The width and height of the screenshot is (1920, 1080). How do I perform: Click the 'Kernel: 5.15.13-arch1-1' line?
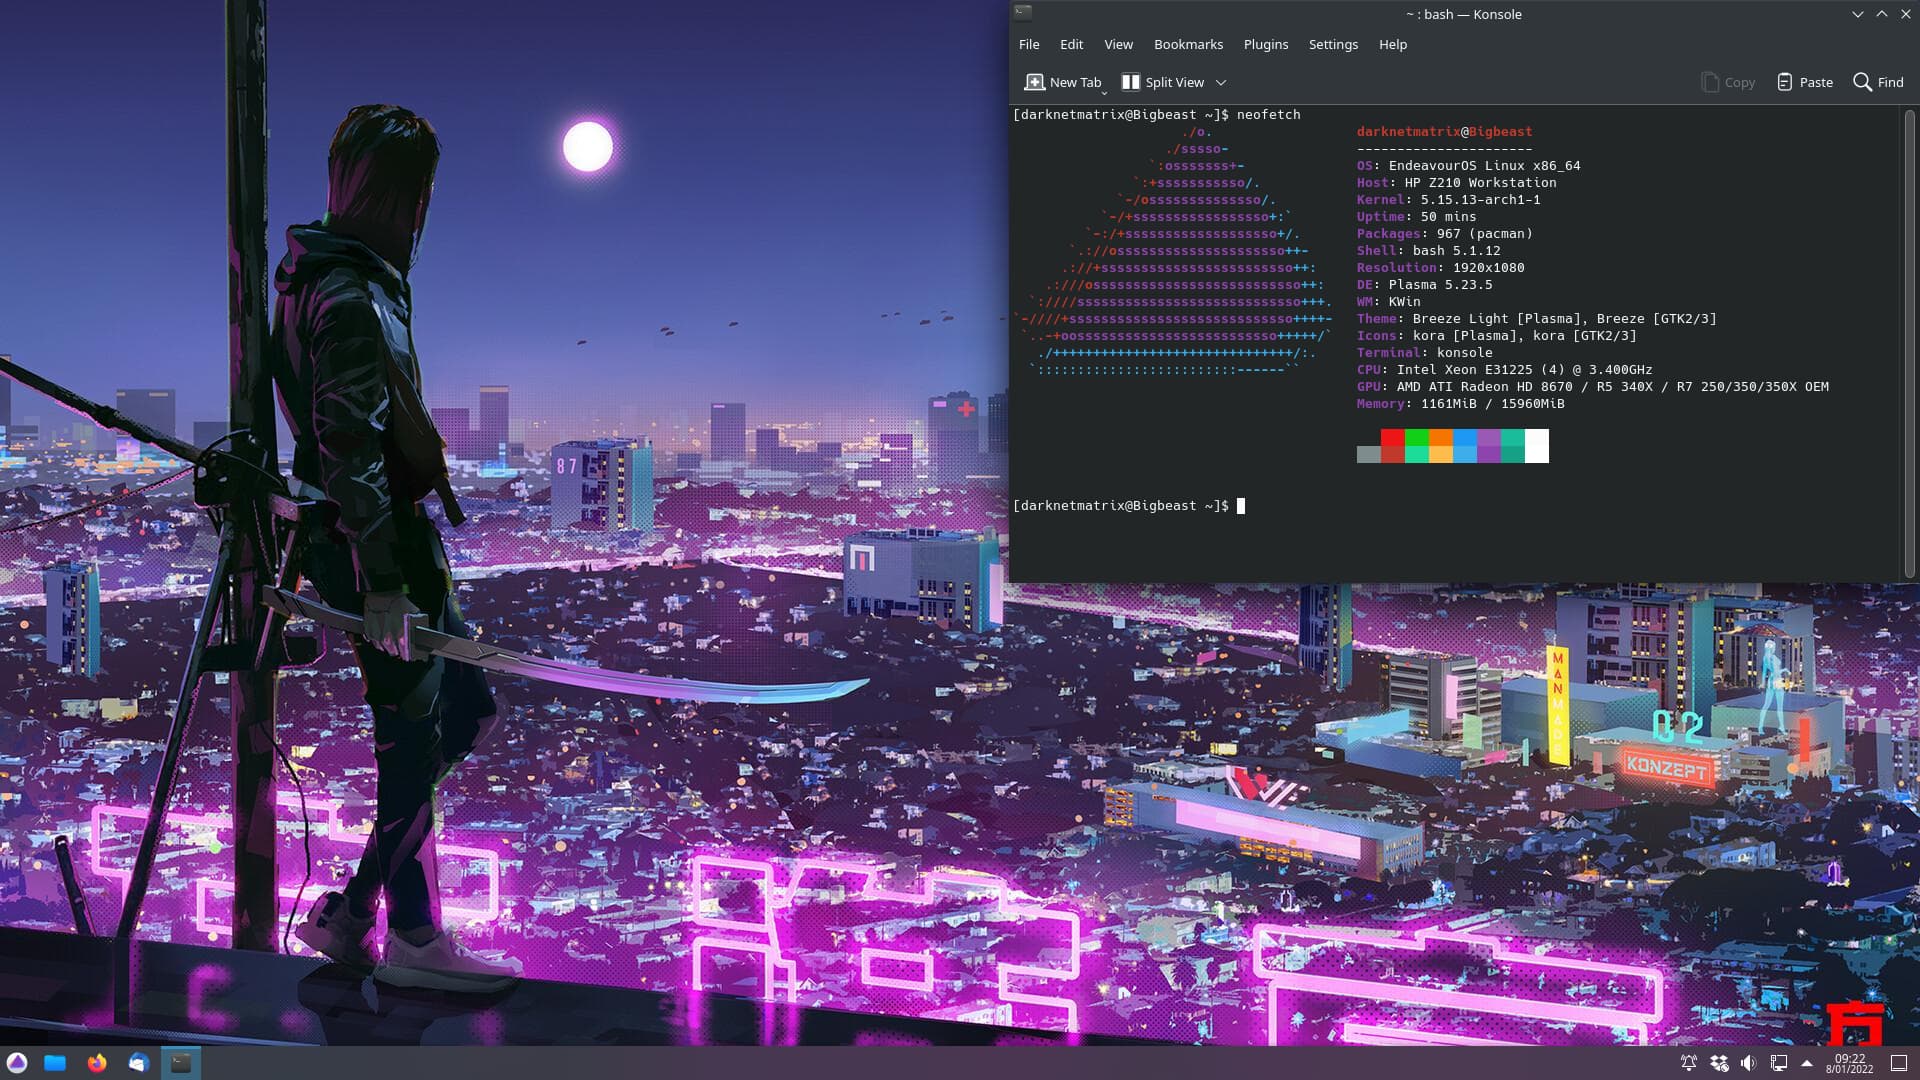[x=1448, y=200]
